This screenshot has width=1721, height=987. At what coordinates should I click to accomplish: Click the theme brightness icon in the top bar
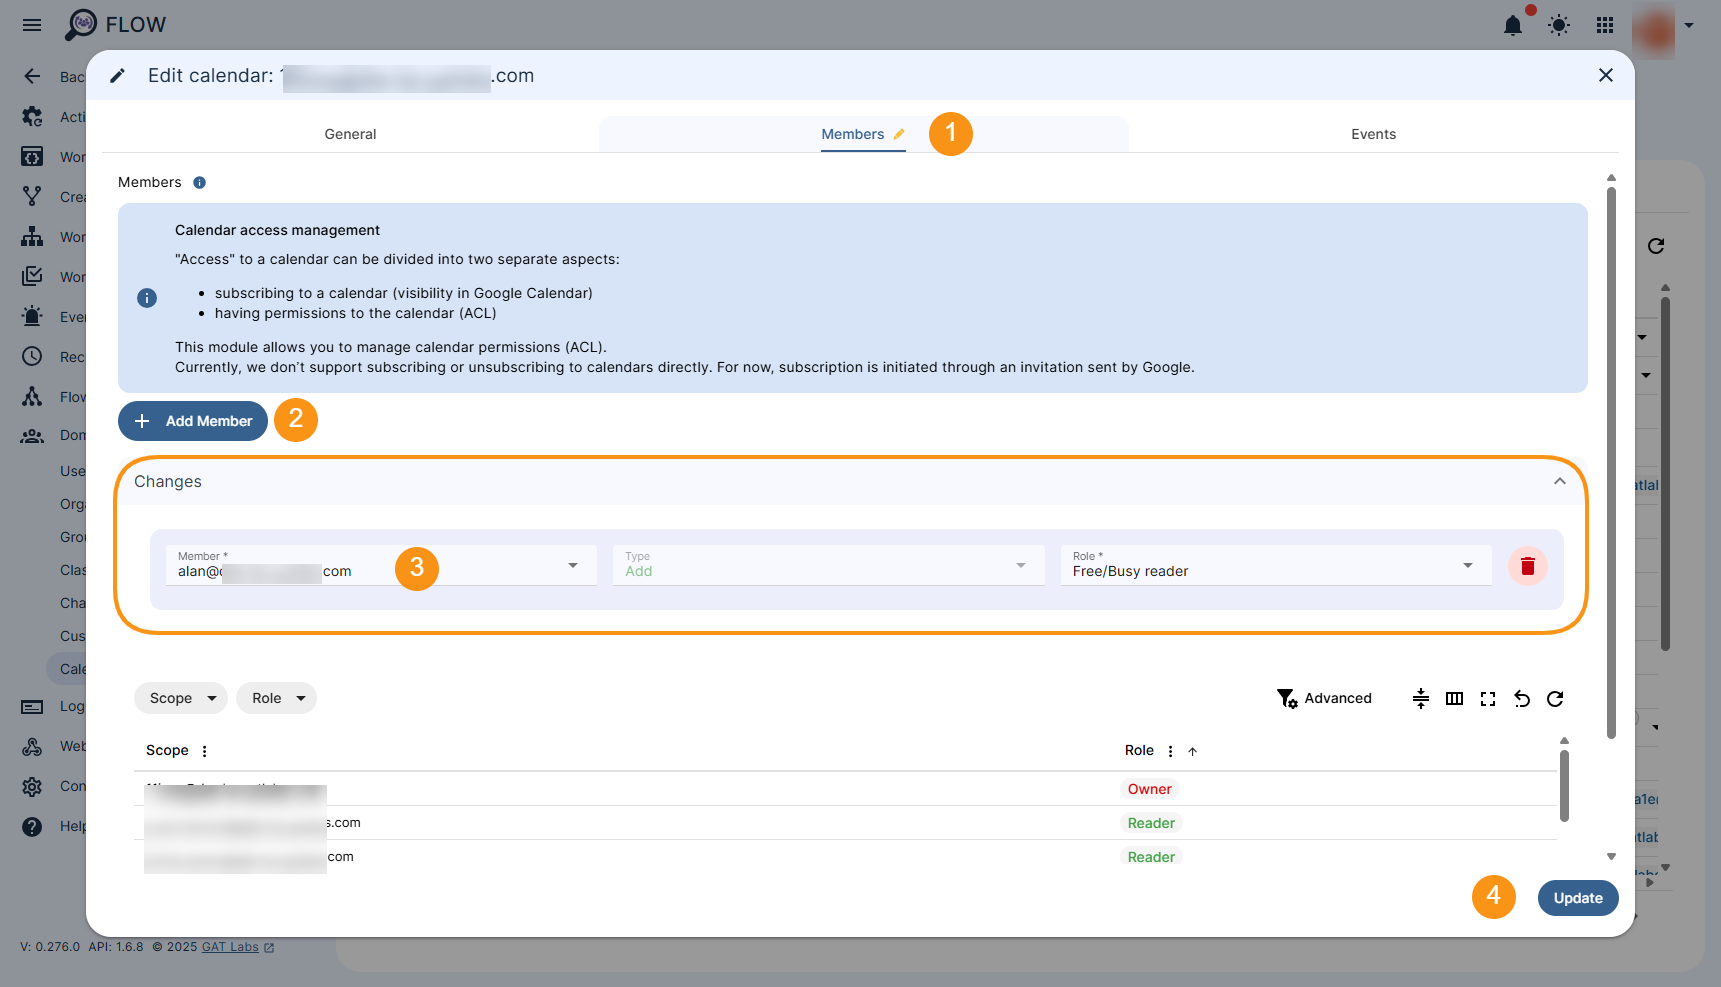(x=1558, y=25)
